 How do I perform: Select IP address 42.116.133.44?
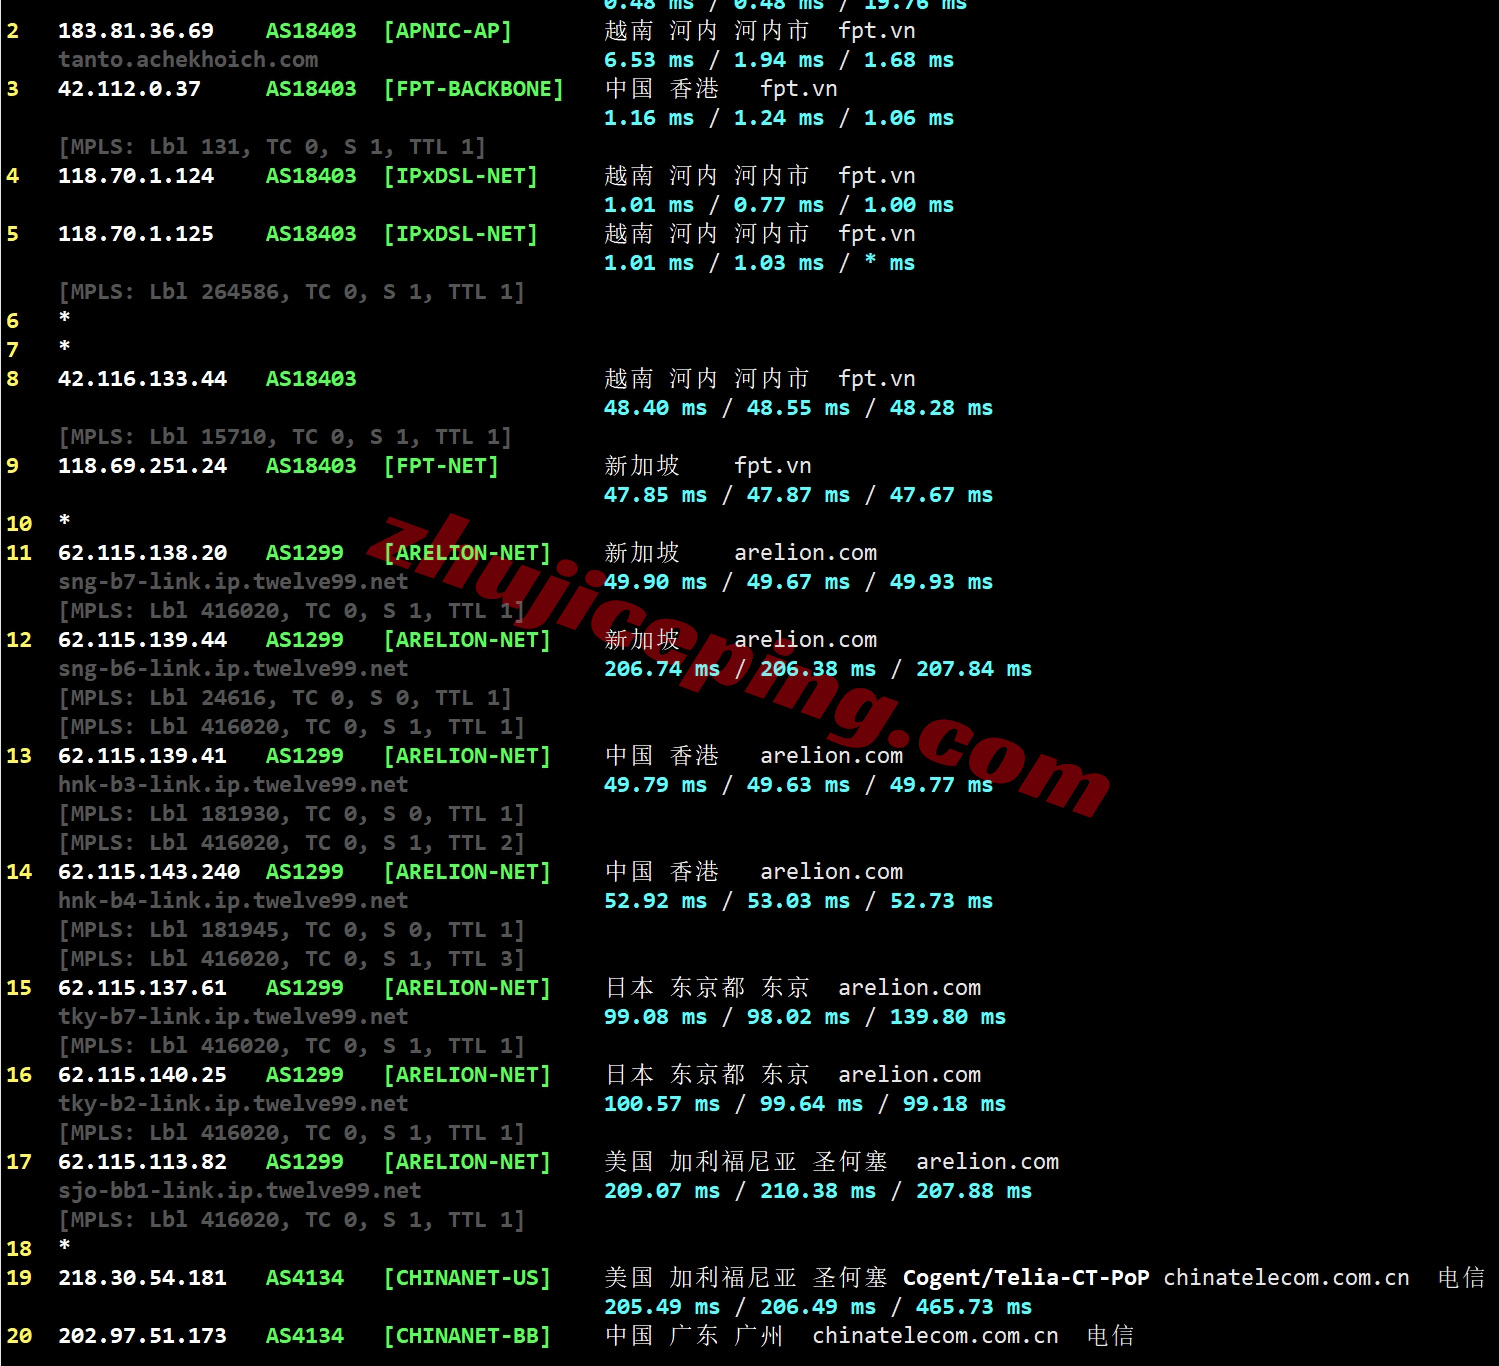click(142, 379)
